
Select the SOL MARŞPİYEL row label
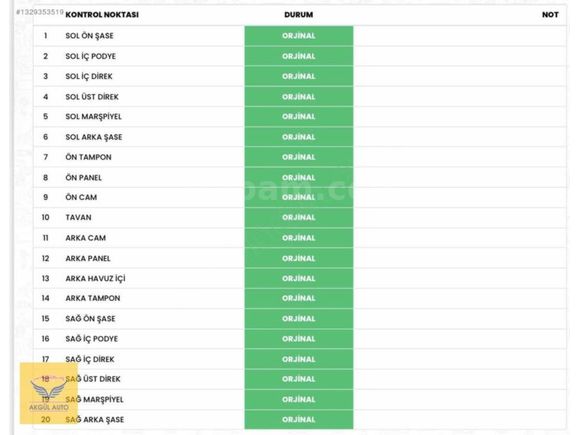94,117
